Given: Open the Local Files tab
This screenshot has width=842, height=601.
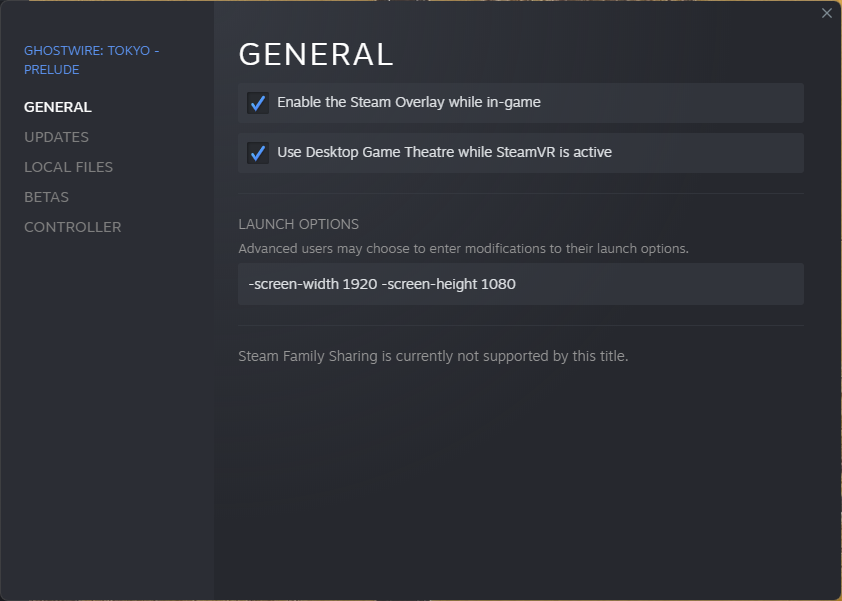Looking at the screenshot, I should [68, 167].
